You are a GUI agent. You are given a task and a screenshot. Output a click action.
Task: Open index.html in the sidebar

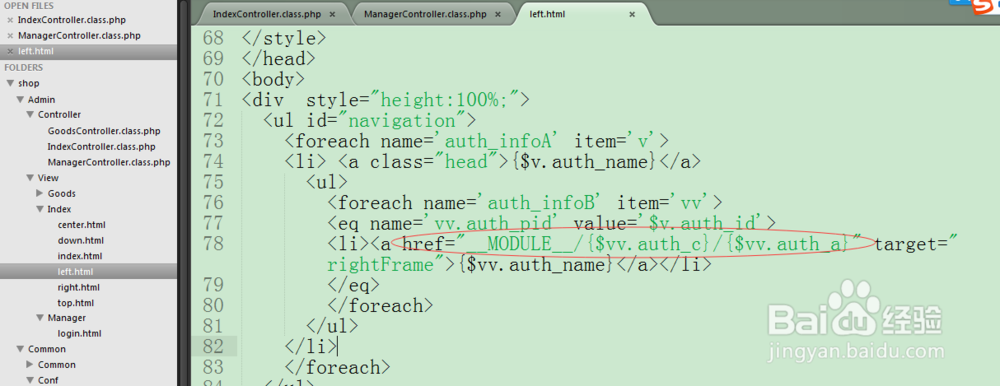[x=80, y=256]
